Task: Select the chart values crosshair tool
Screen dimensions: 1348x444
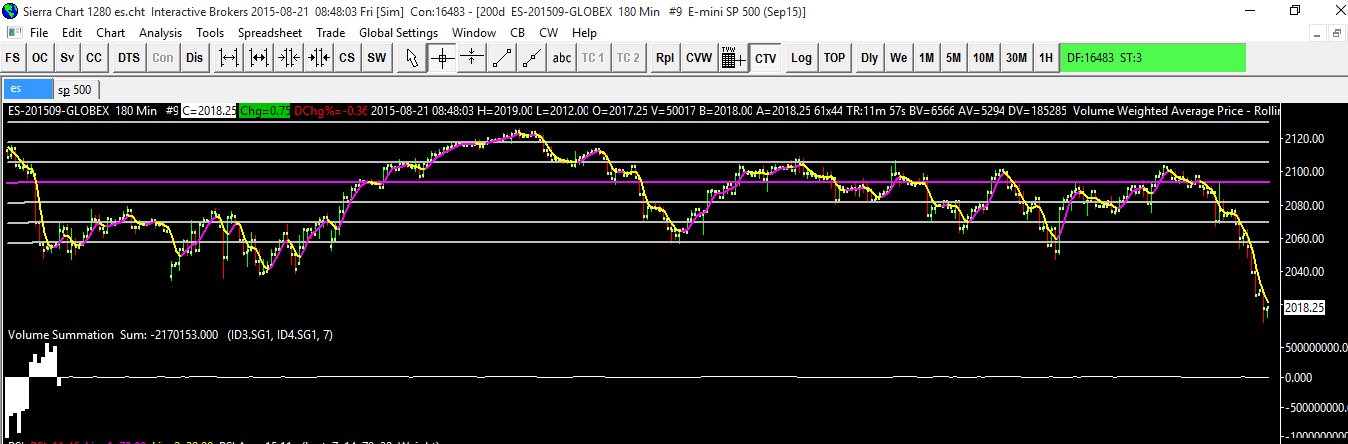Action: (x=441, y=58)
